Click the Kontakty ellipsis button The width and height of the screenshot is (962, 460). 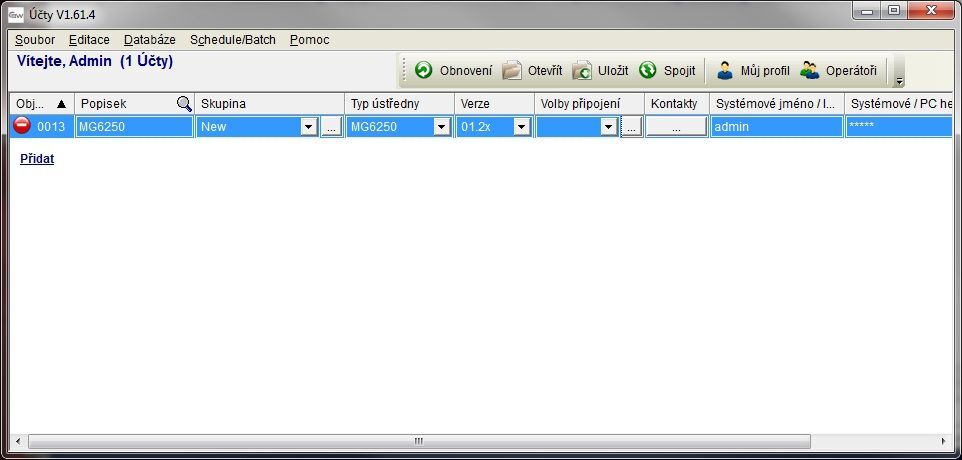676,127
